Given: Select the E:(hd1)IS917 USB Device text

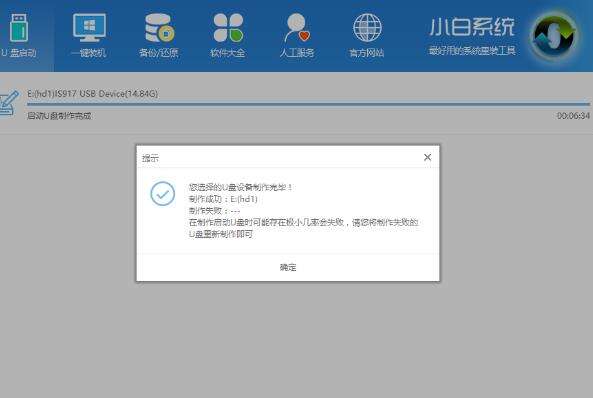Looking at the screenshot, I should pyautogui.click(x=92, y=93).
